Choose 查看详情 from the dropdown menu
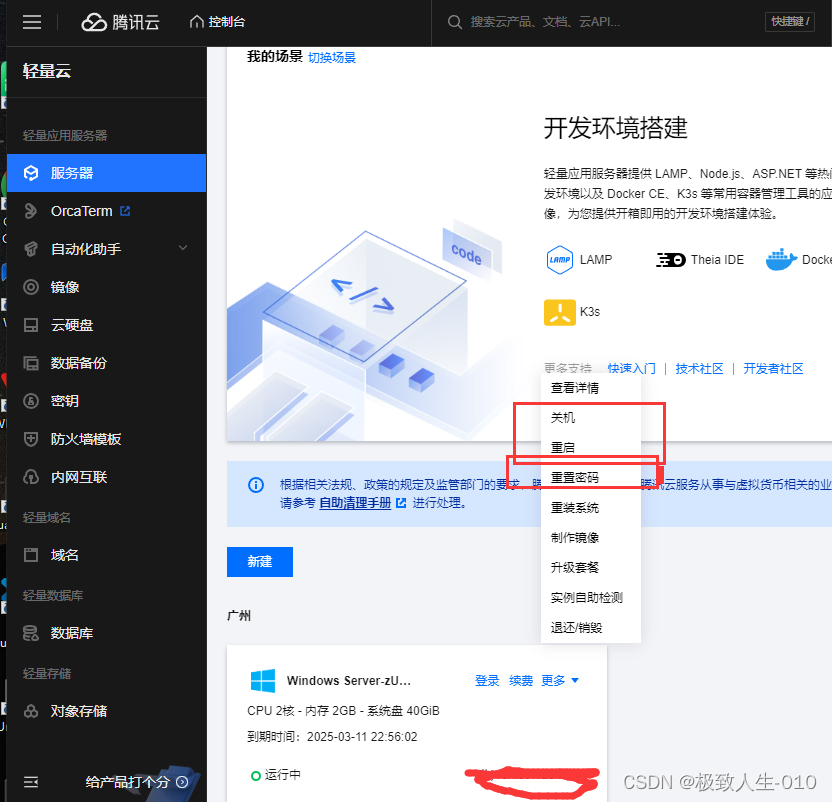This screenshot has width=832, height=802. [x=591, y=388]
